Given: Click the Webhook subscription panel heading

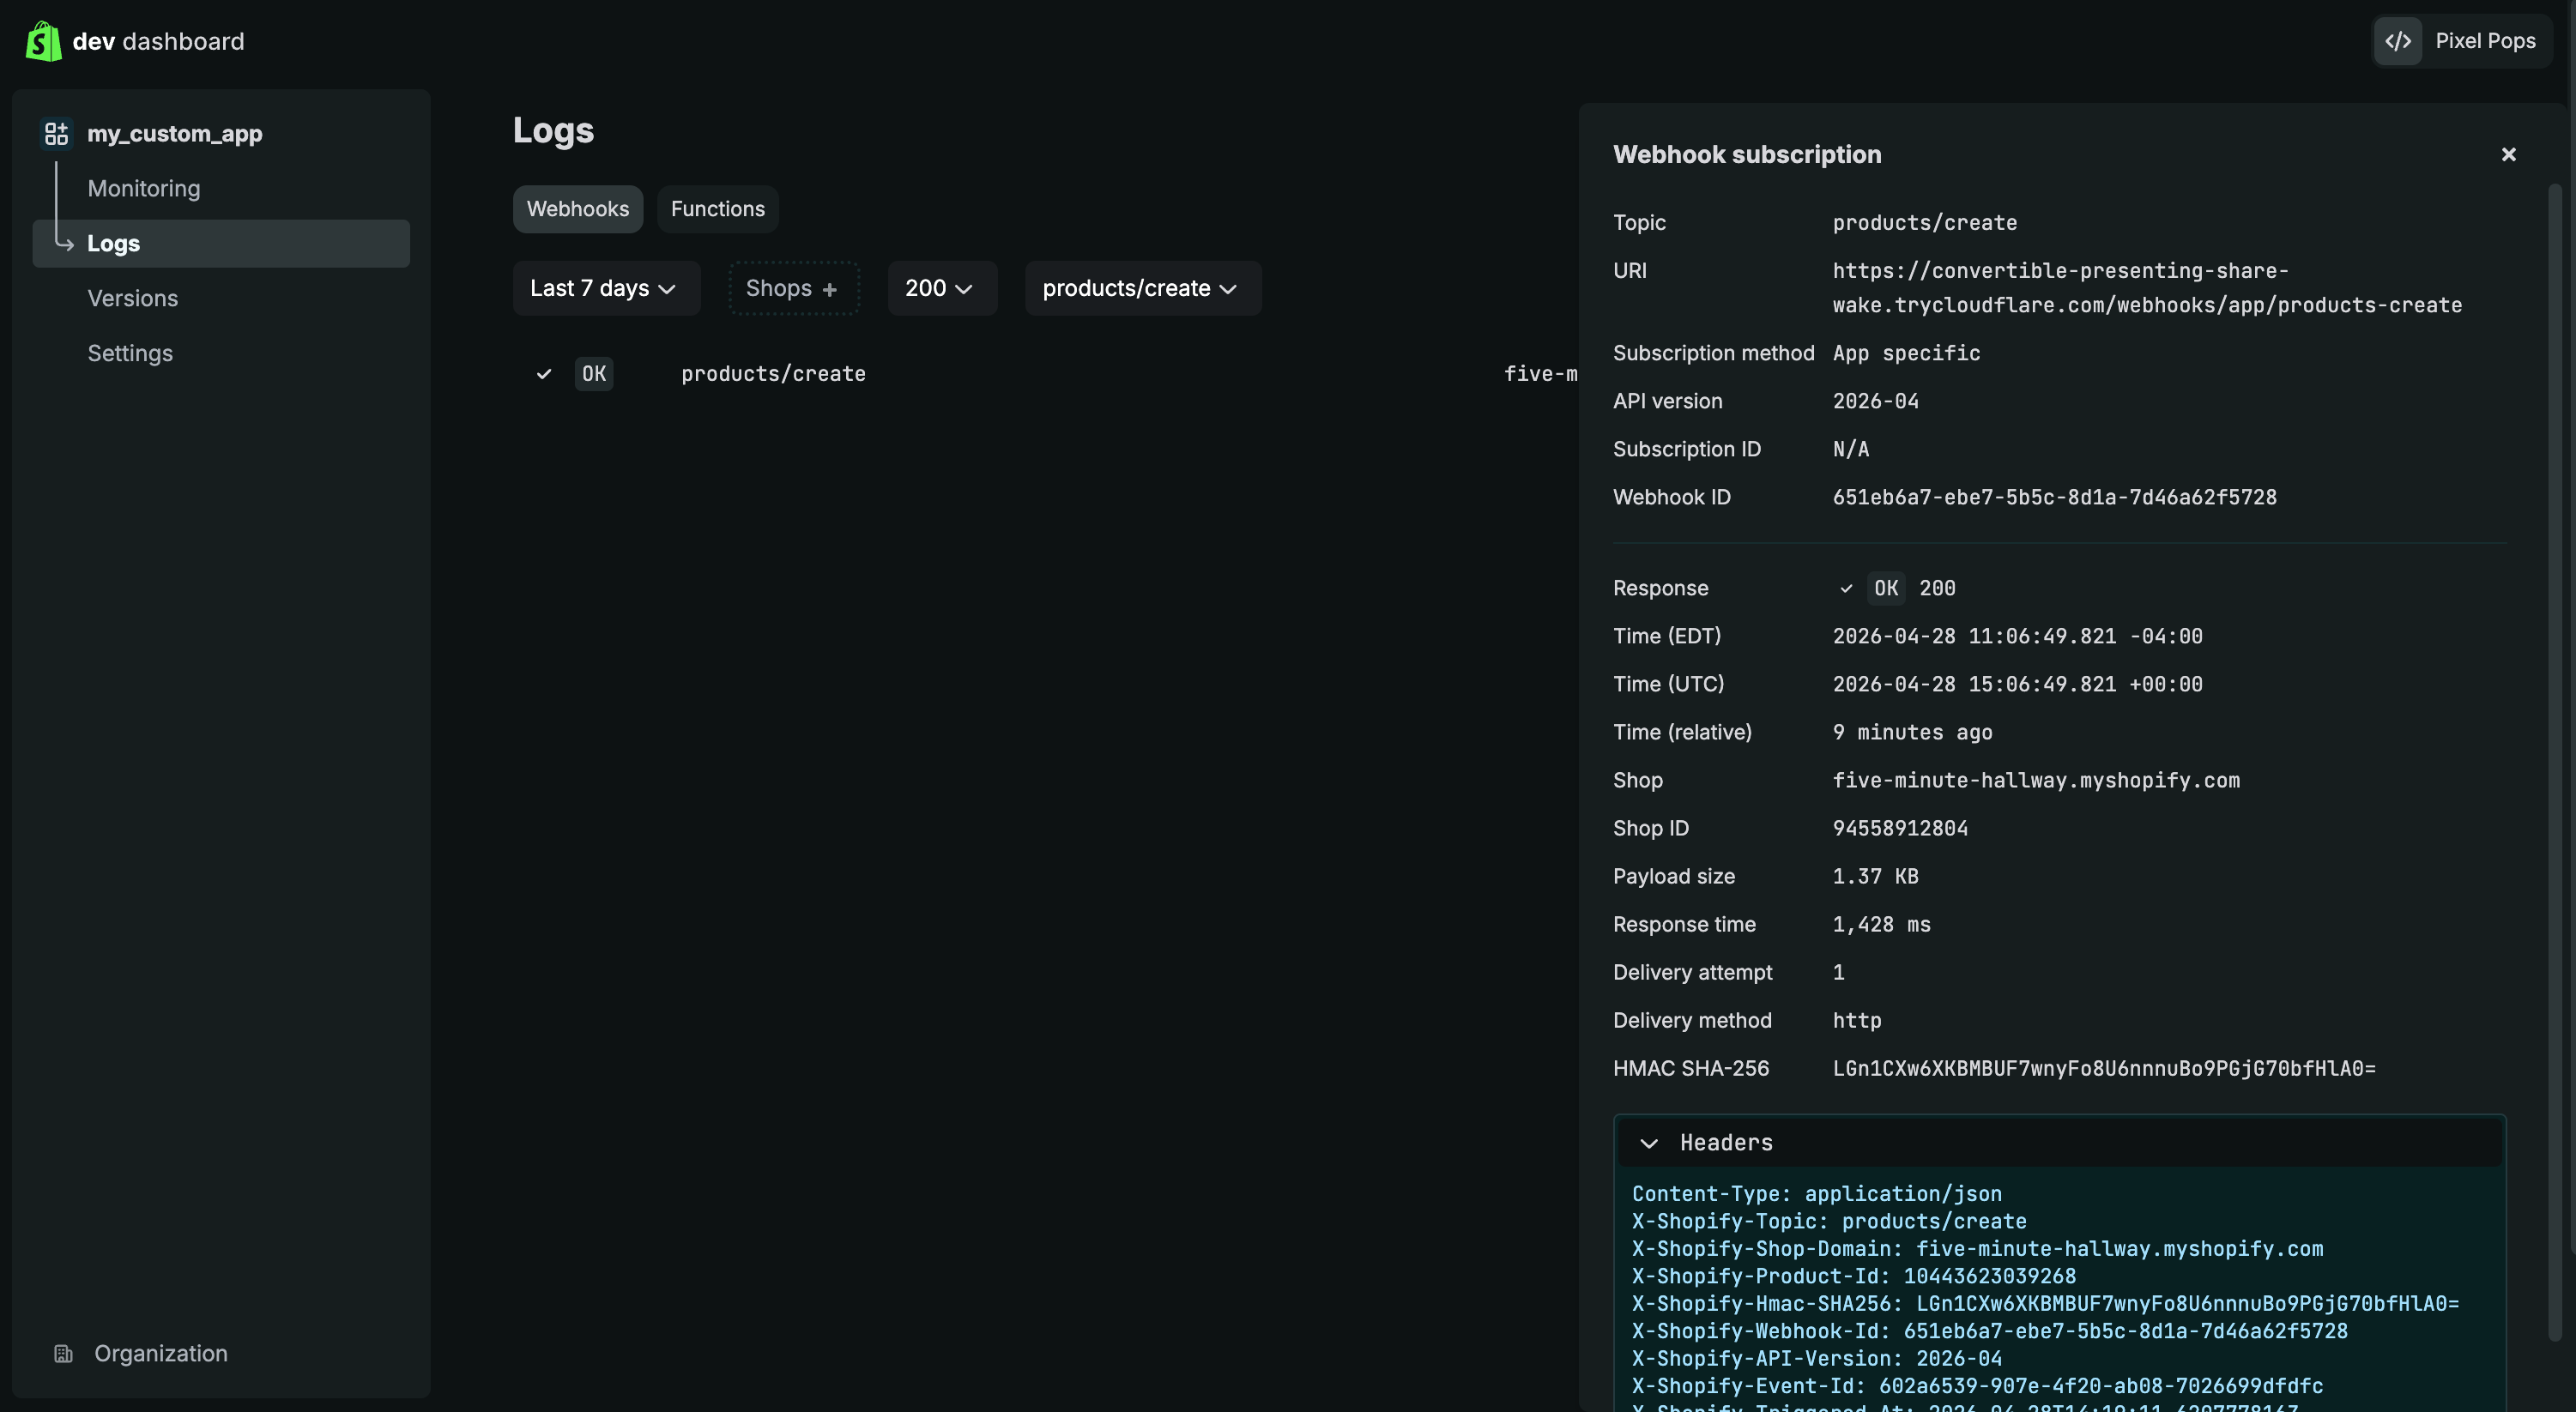Looking at the screenshot, I should click(x=1747, y=154).
